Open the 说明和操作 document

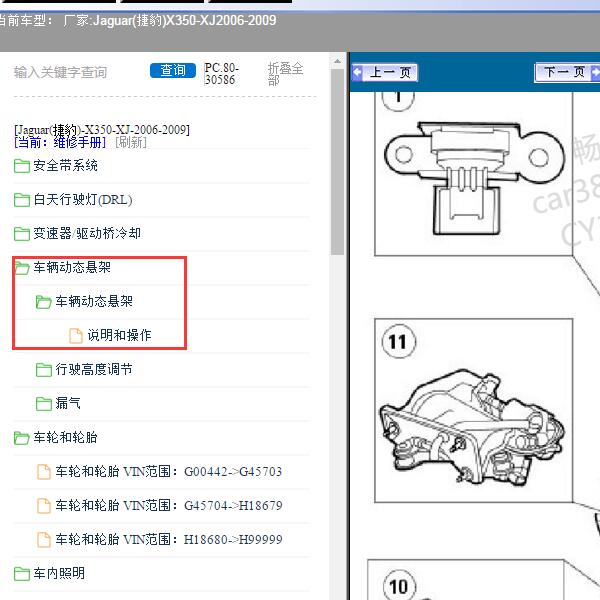pyautogui.click(x=119, y=335)
